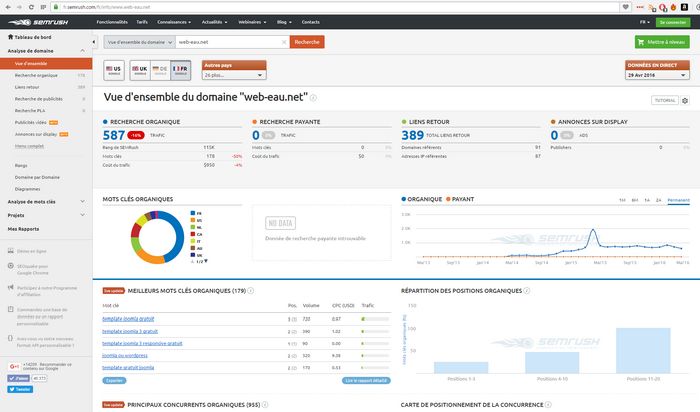Clear the domain search field with X
The width and height of the screenshot is (700, 412).
pos(283,42)
